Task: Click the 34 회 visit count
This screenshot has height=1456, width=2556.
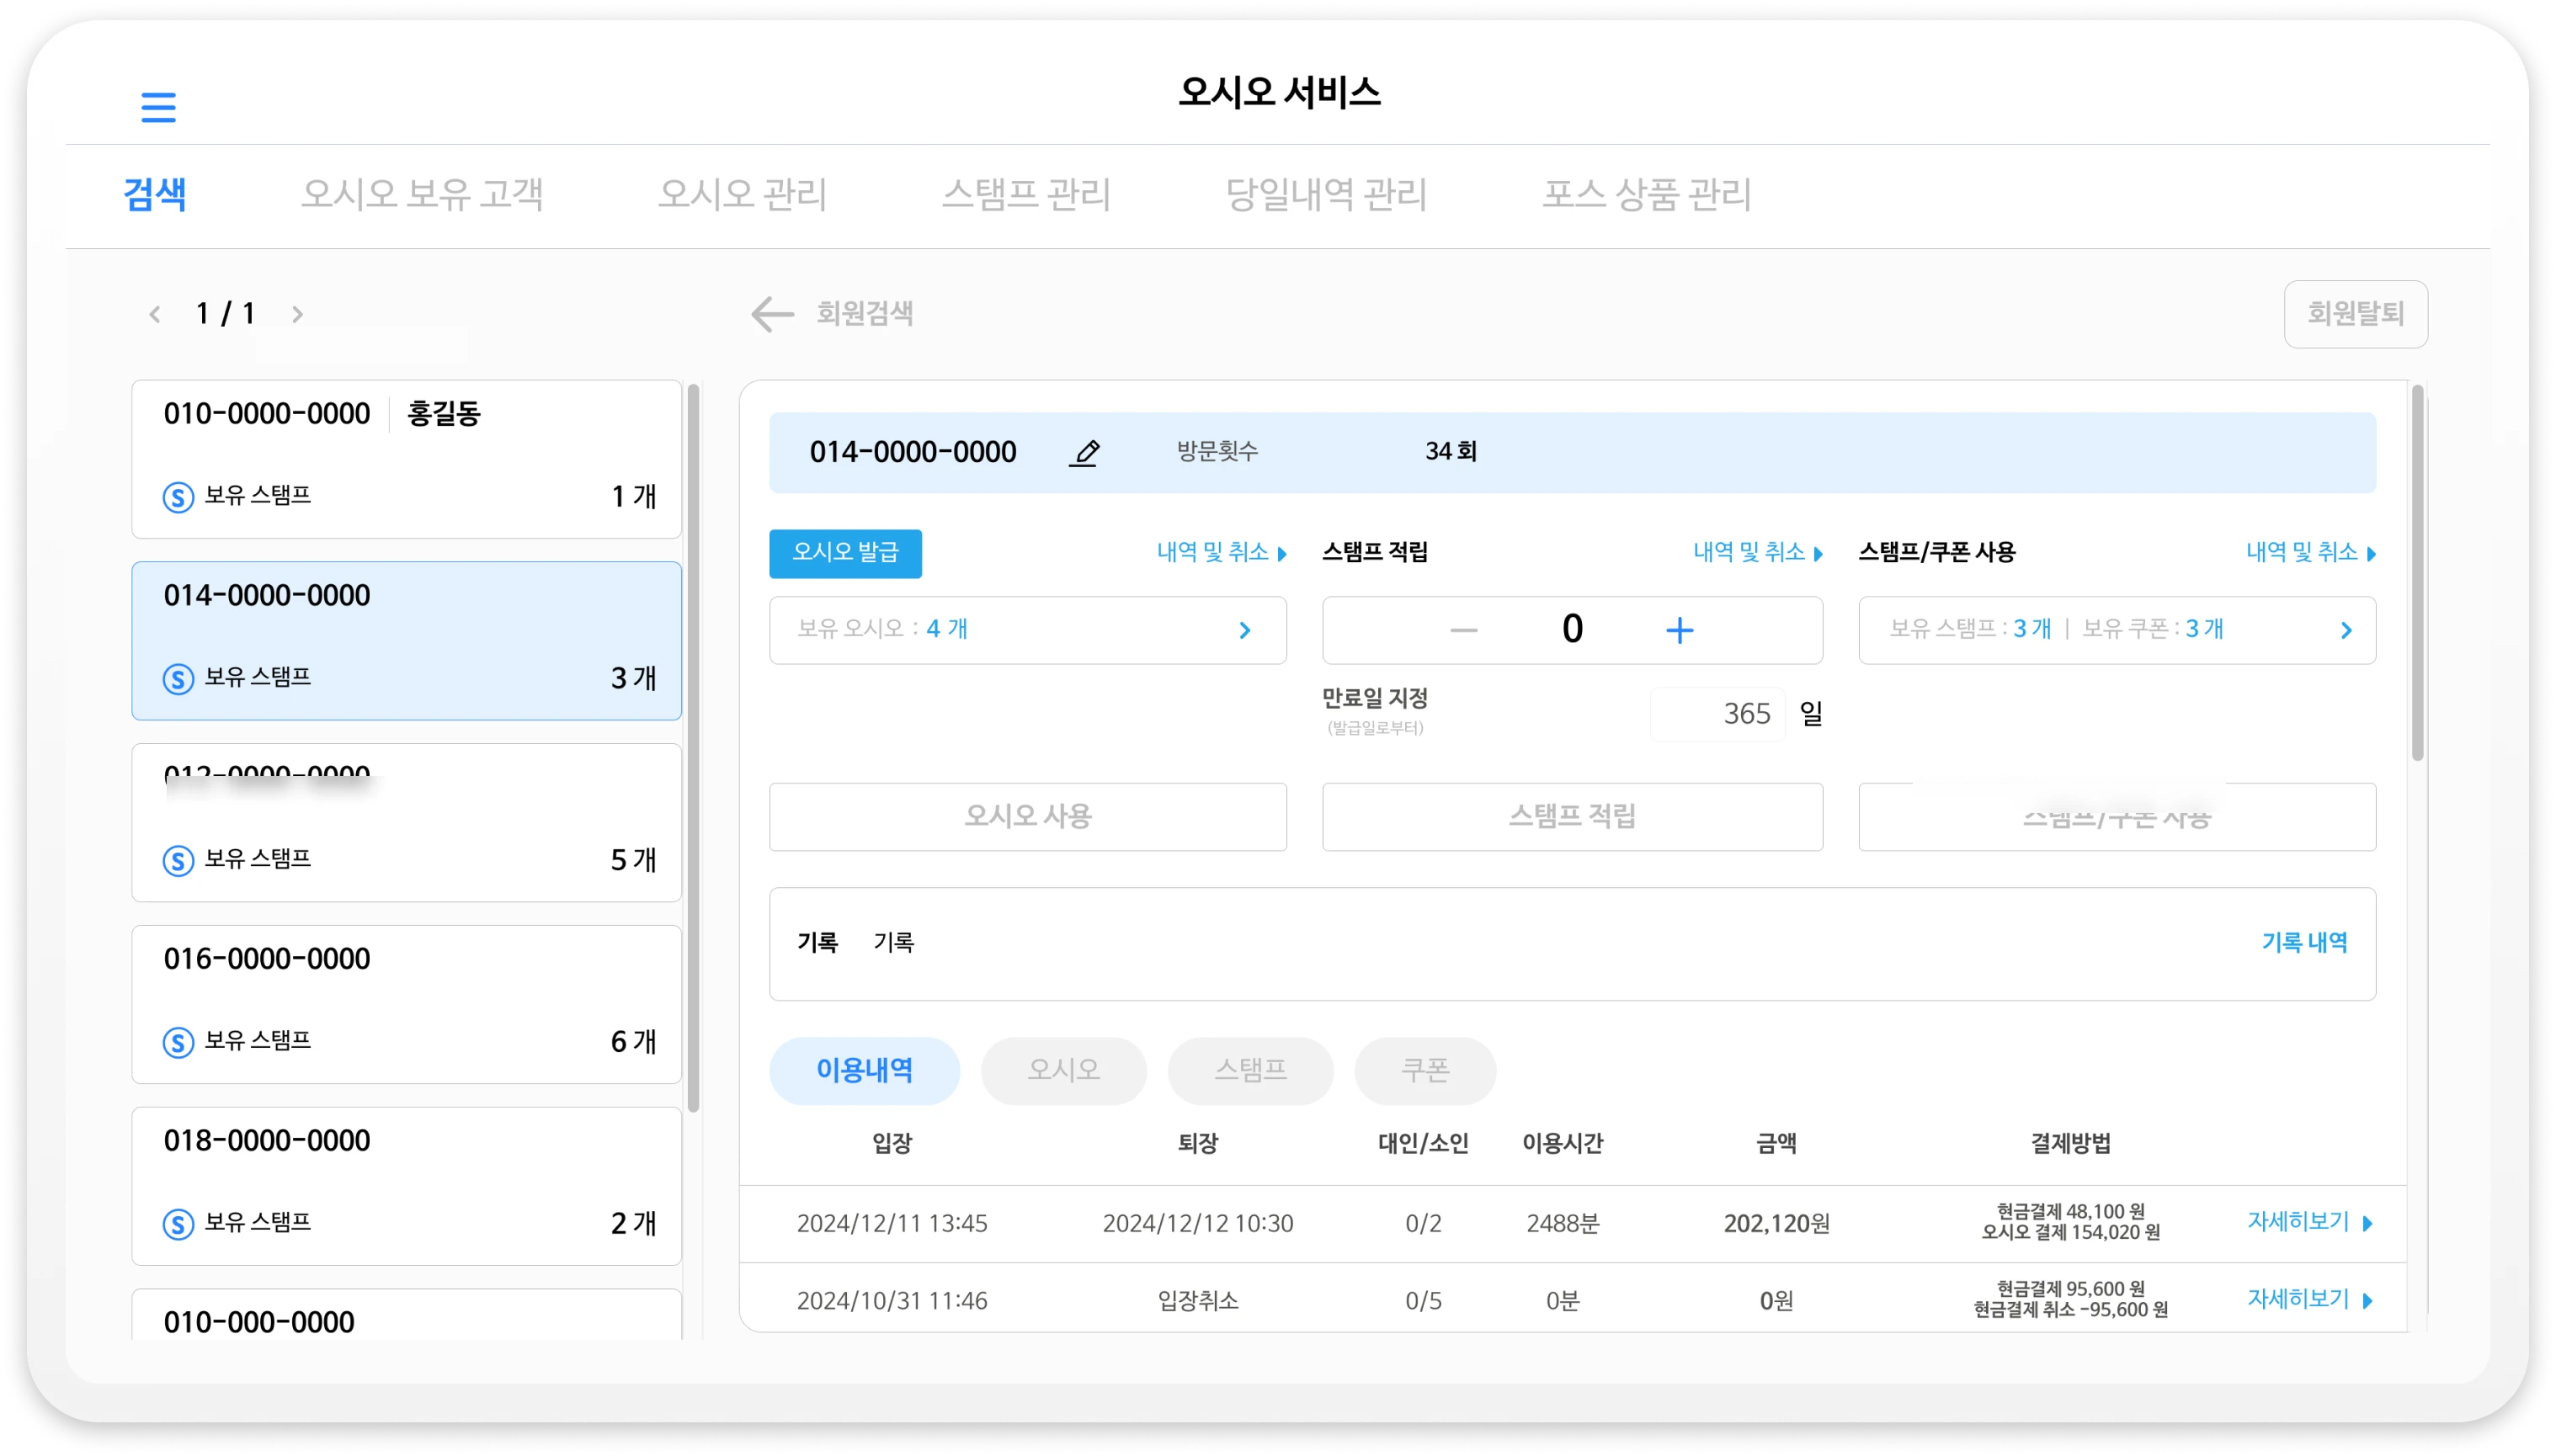Action: pos(1450,452)
